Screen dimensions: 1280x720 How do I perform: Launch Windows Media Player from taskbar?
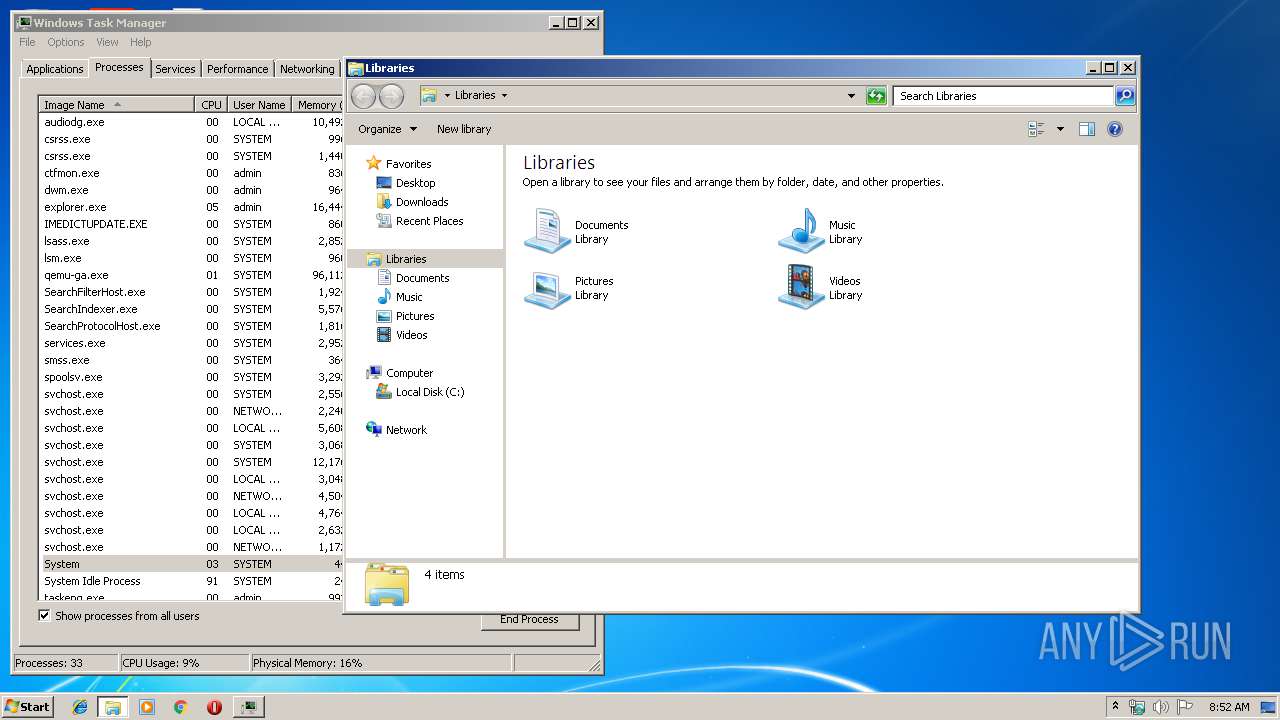[x=147, y=707]
